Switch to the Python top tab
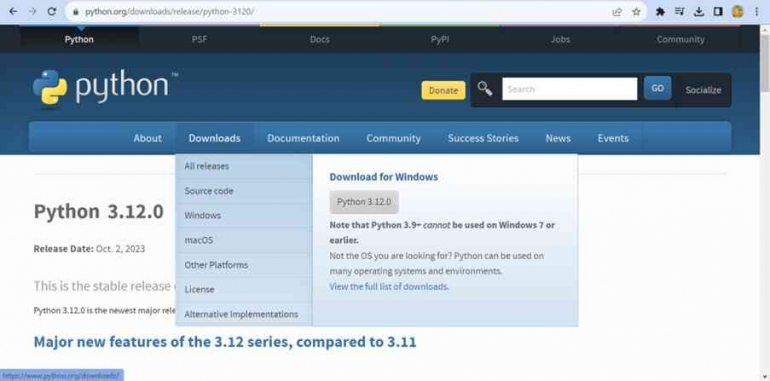 click(79, 39)
